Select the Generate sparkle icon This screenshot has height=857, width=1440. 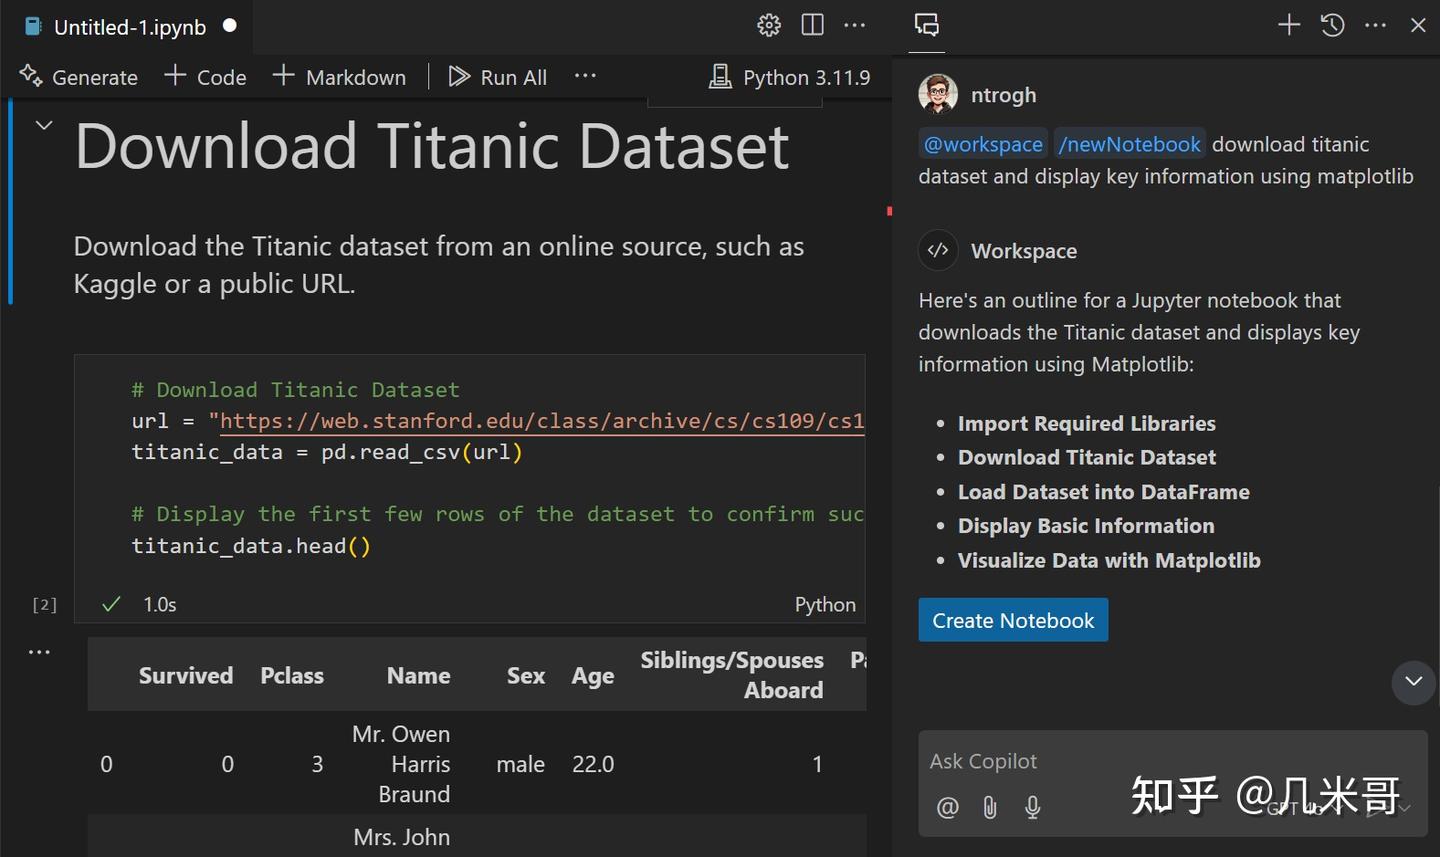tap(31, 76)
